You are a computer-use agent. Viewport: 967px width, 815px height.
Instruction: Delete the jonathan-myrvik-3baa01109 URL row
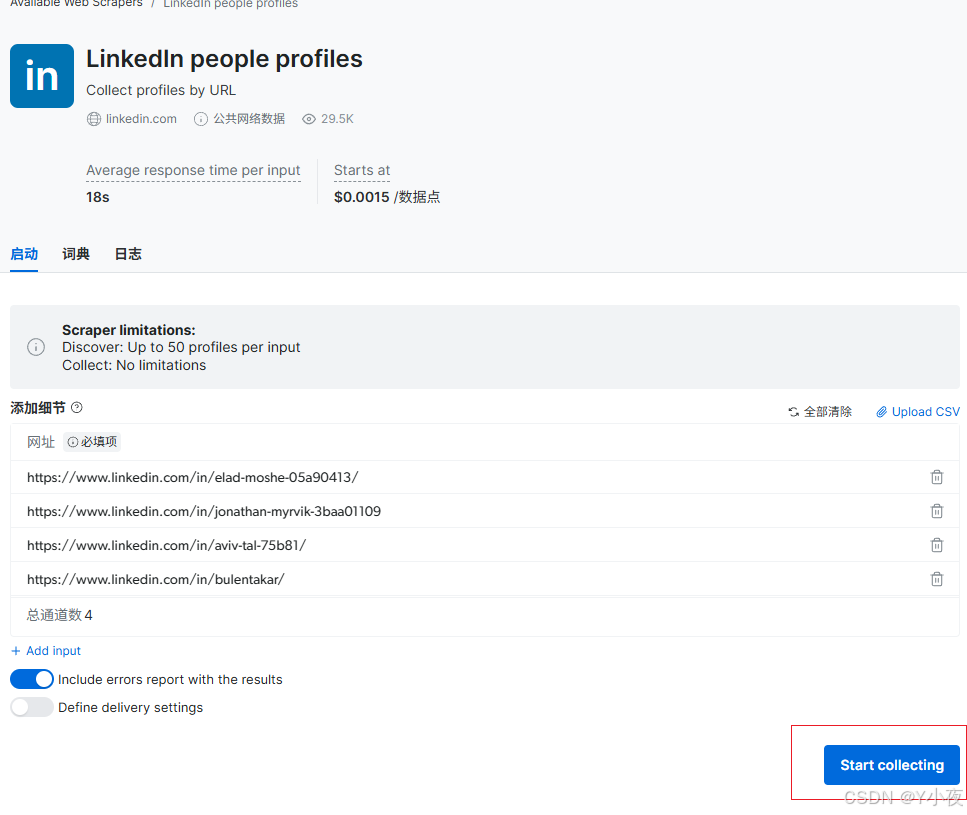(937, 511)
